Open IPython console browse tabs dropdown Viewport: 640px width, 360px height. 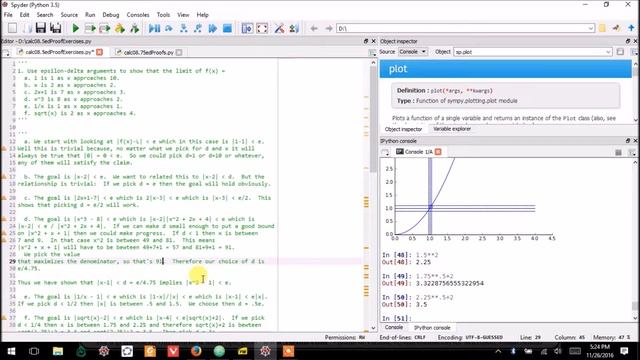tap(385, 152)
